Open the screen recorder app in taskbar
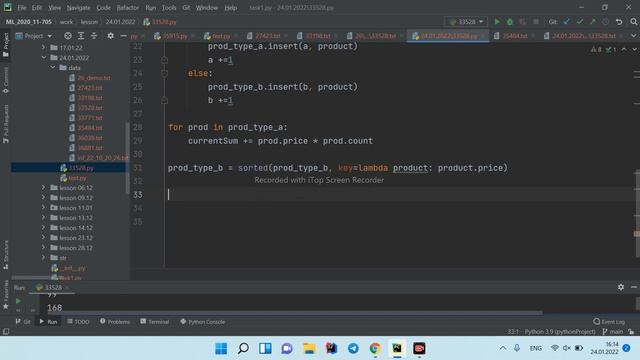 (419, 349)
